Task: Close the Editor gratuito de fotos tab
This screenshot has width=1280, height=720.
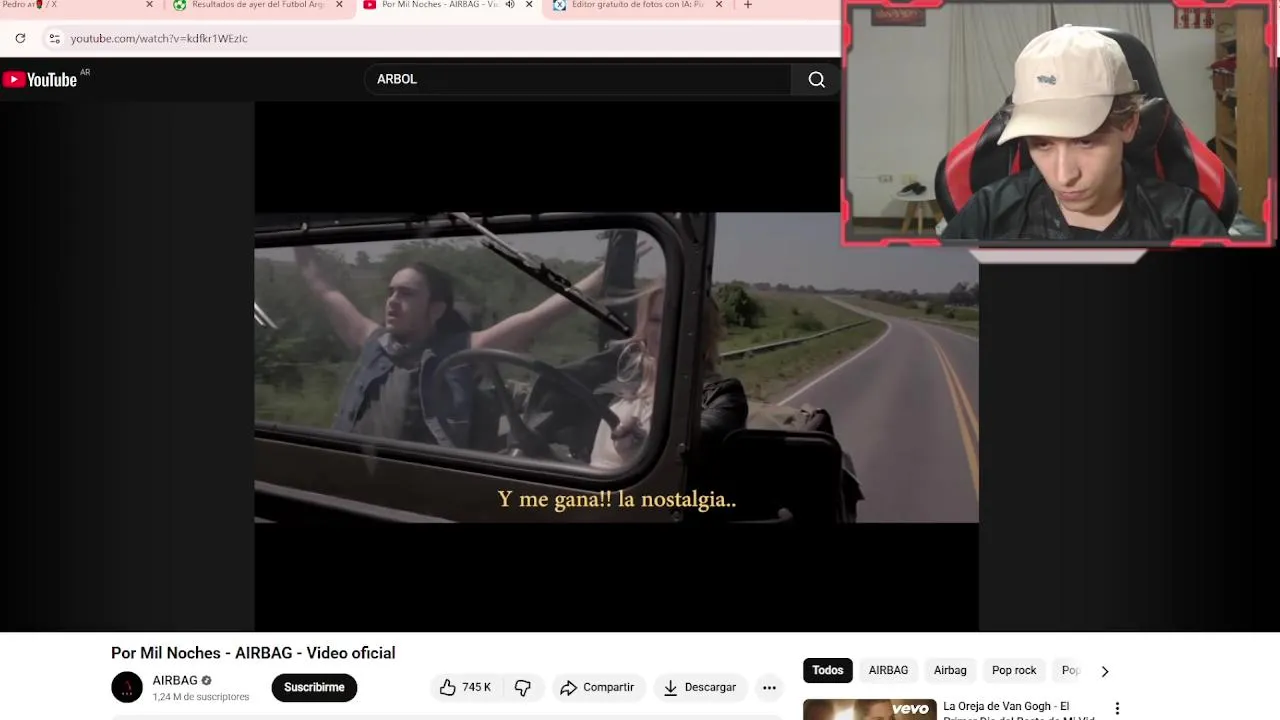Action: [718, 5]
